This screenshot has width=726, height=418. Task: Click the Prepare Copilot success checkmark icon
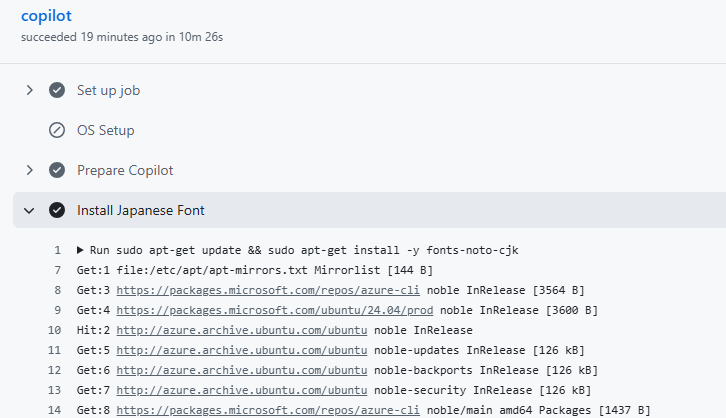(x=57, y=170)
